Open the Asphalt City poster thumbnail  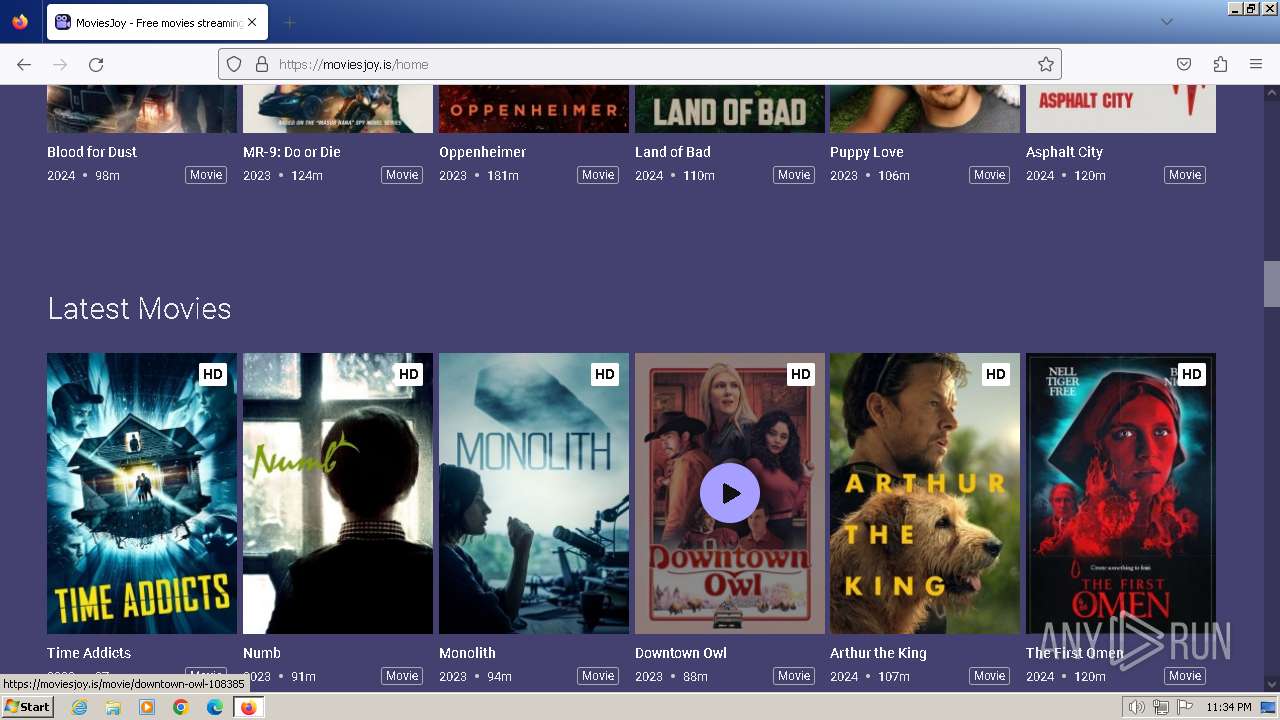(x=1121, y=109)
